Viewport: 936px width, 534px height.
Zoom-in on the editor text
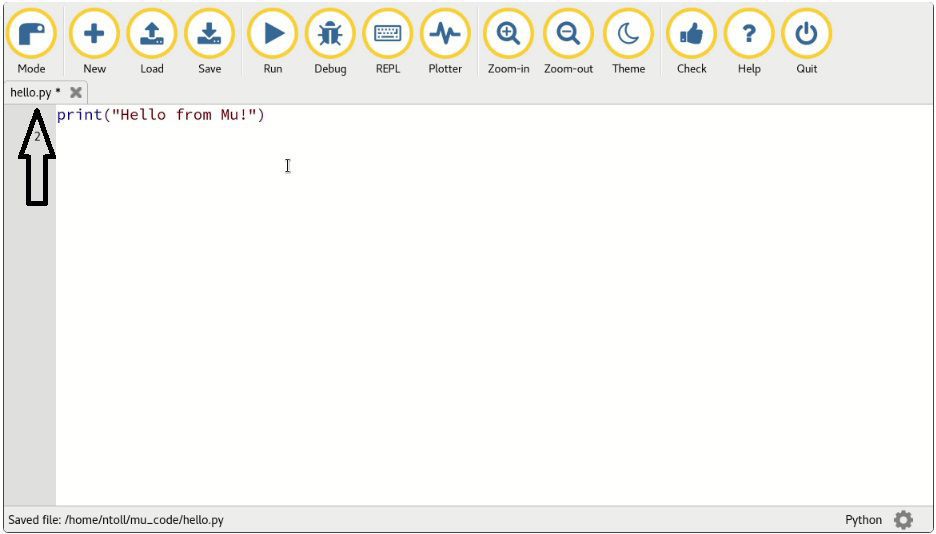[509, 42]
